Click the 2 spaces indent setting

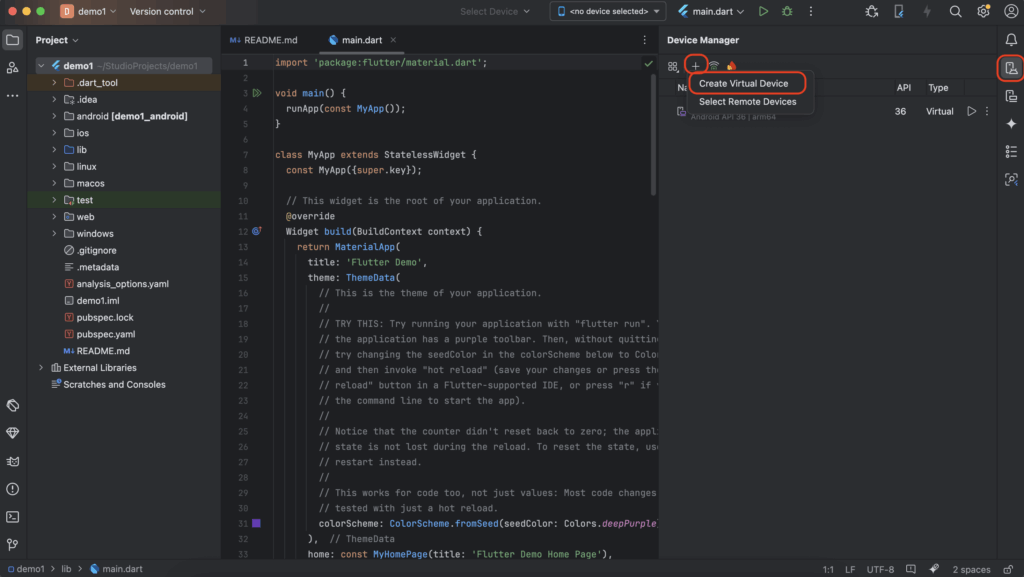pos(971,569)
